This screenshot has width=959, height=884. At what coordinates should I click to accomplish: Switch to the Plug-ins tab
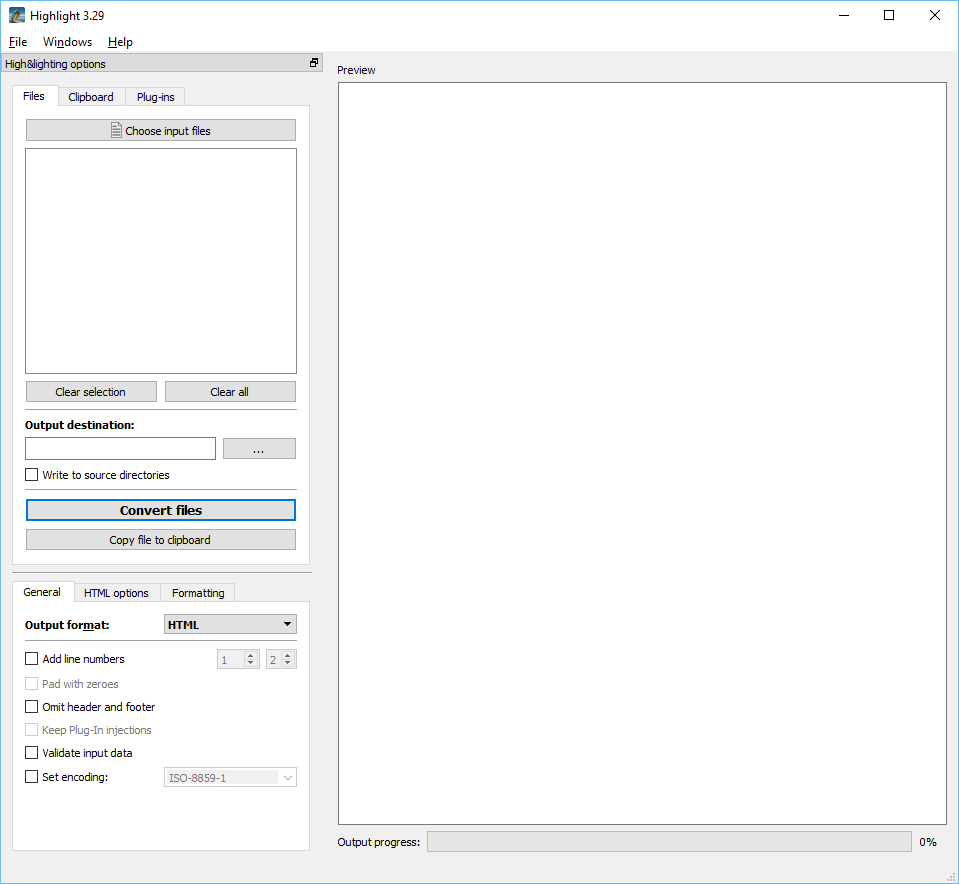155,97
